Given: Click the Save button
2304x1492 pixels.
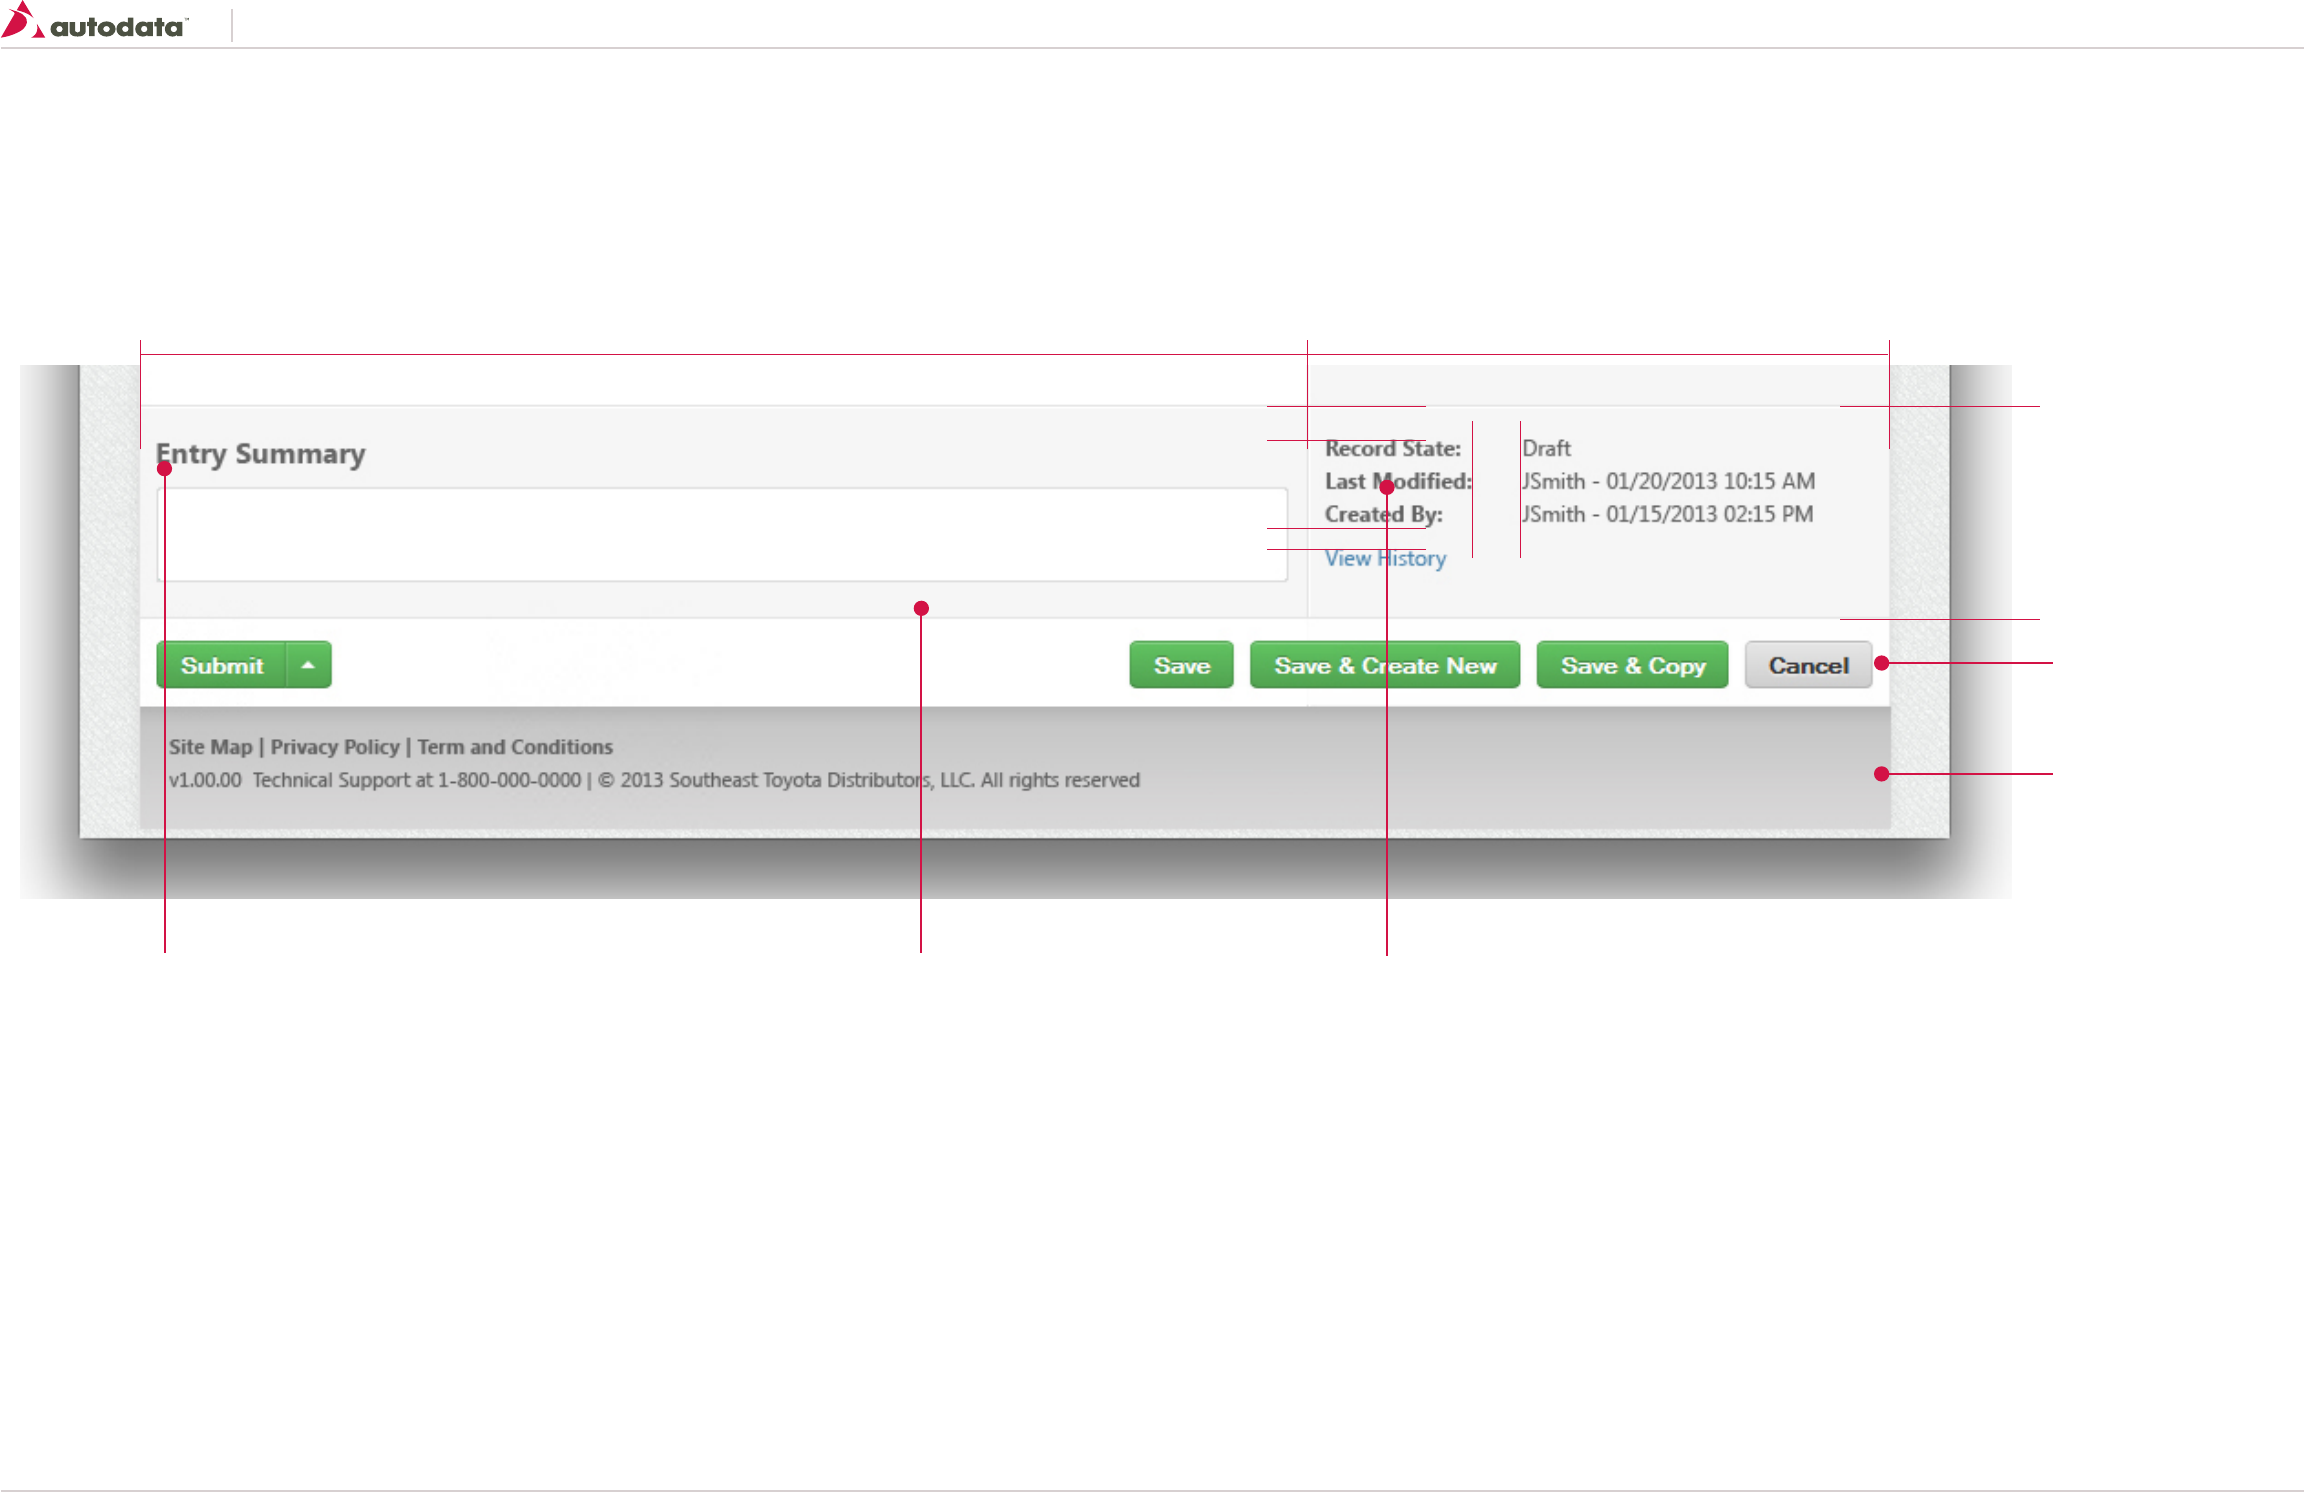Looking at the screenshot, I should click(x=1181, y=665).
